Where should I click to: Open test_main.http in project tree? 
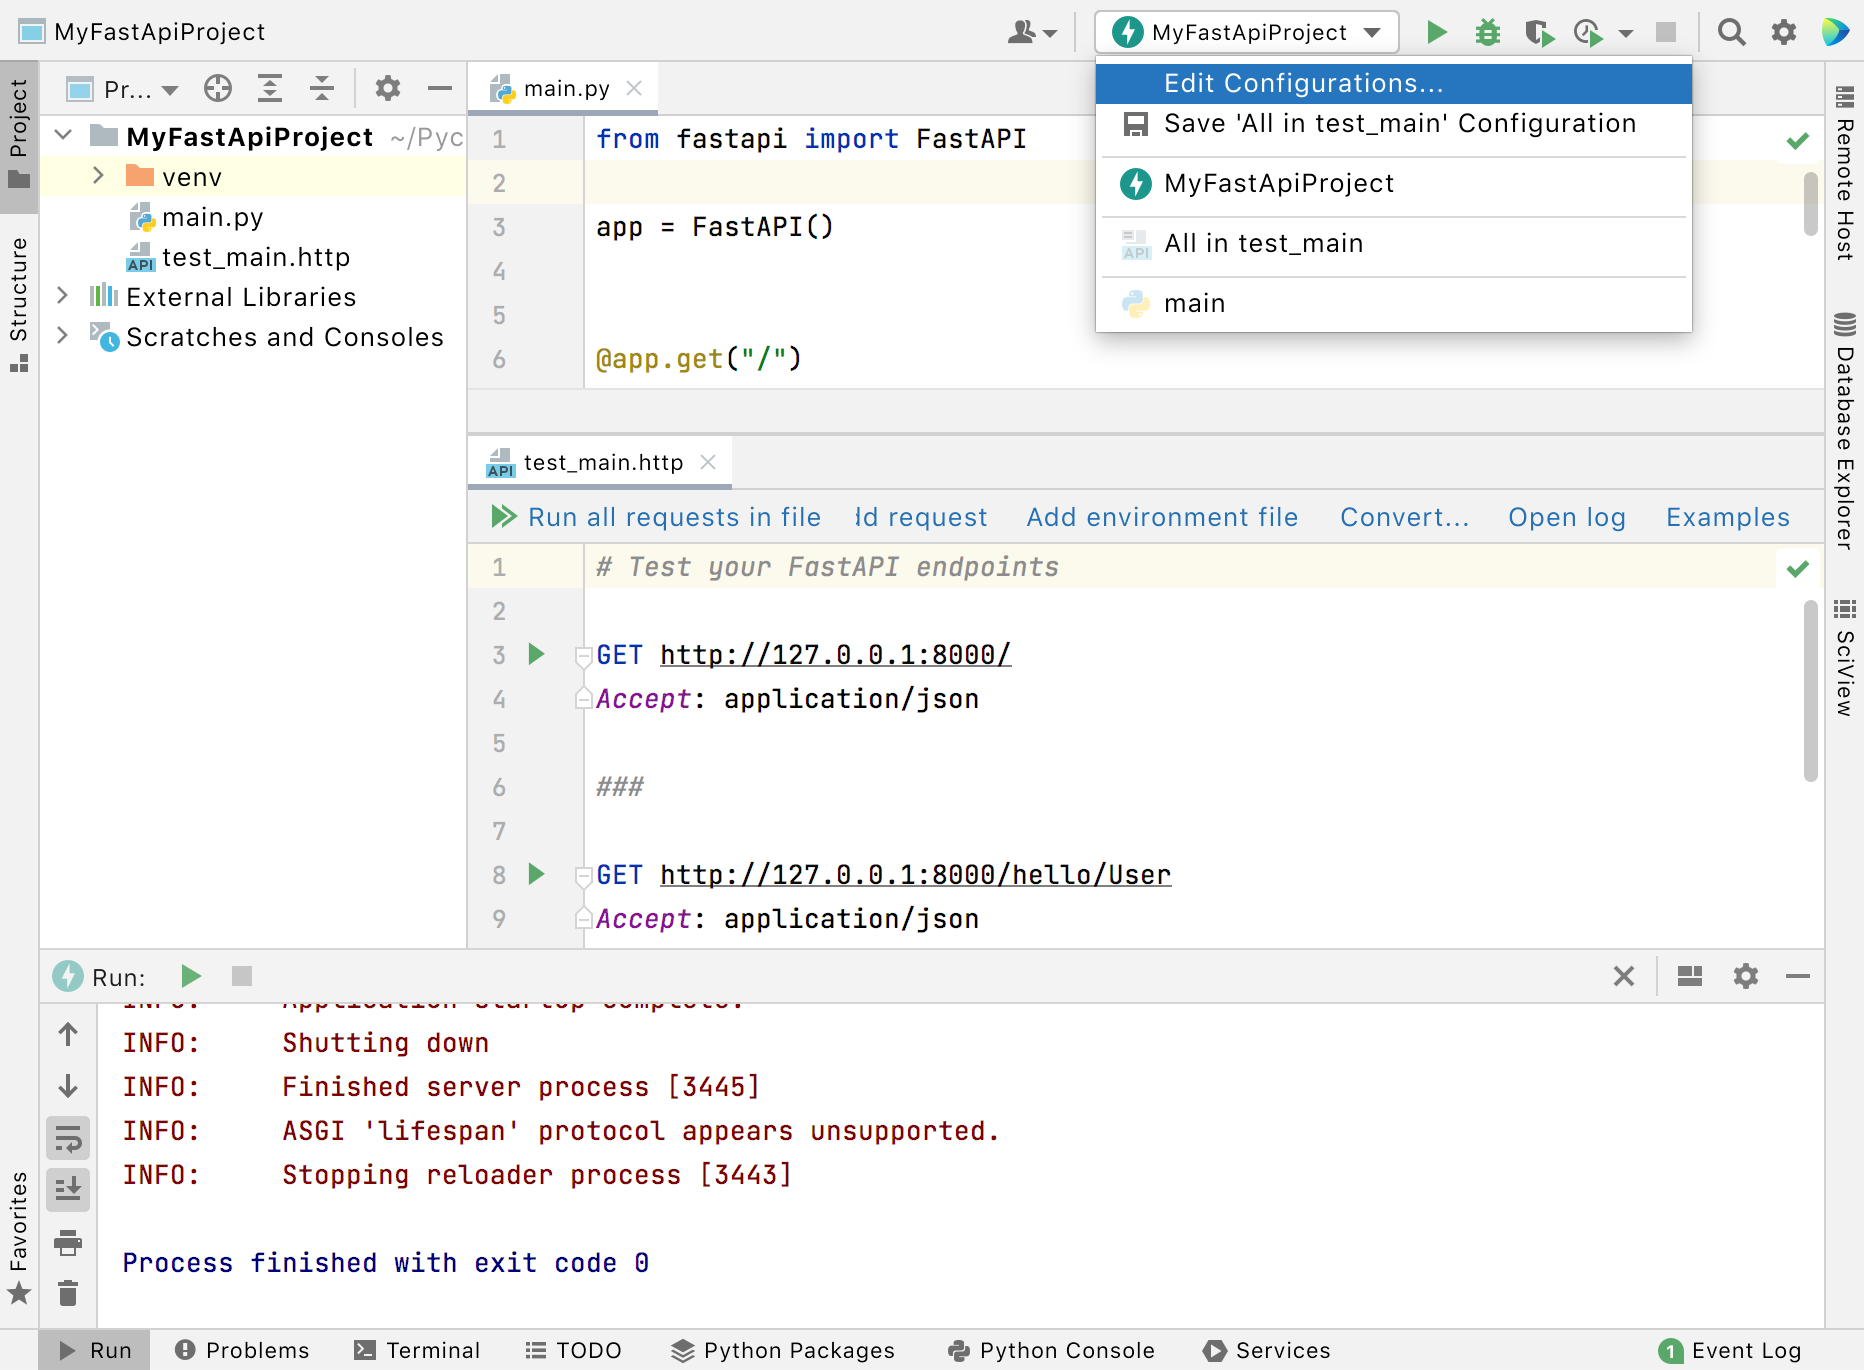[255, 257]
